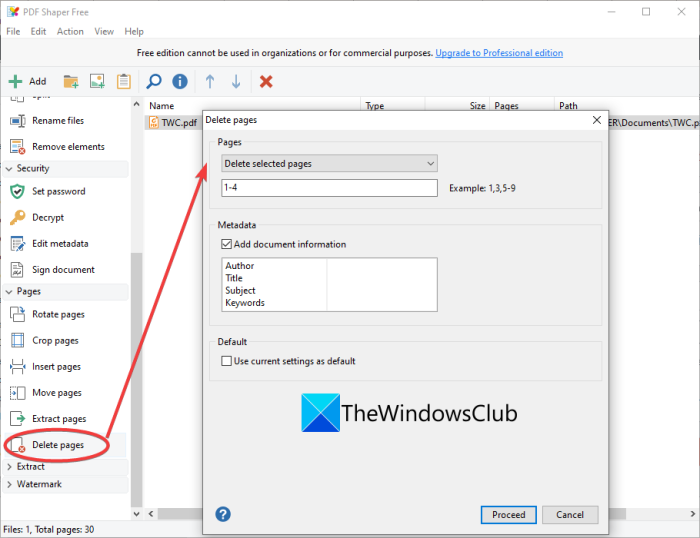The image size is (700, 538).
Task: Click the Type column header
Action: 392,105
